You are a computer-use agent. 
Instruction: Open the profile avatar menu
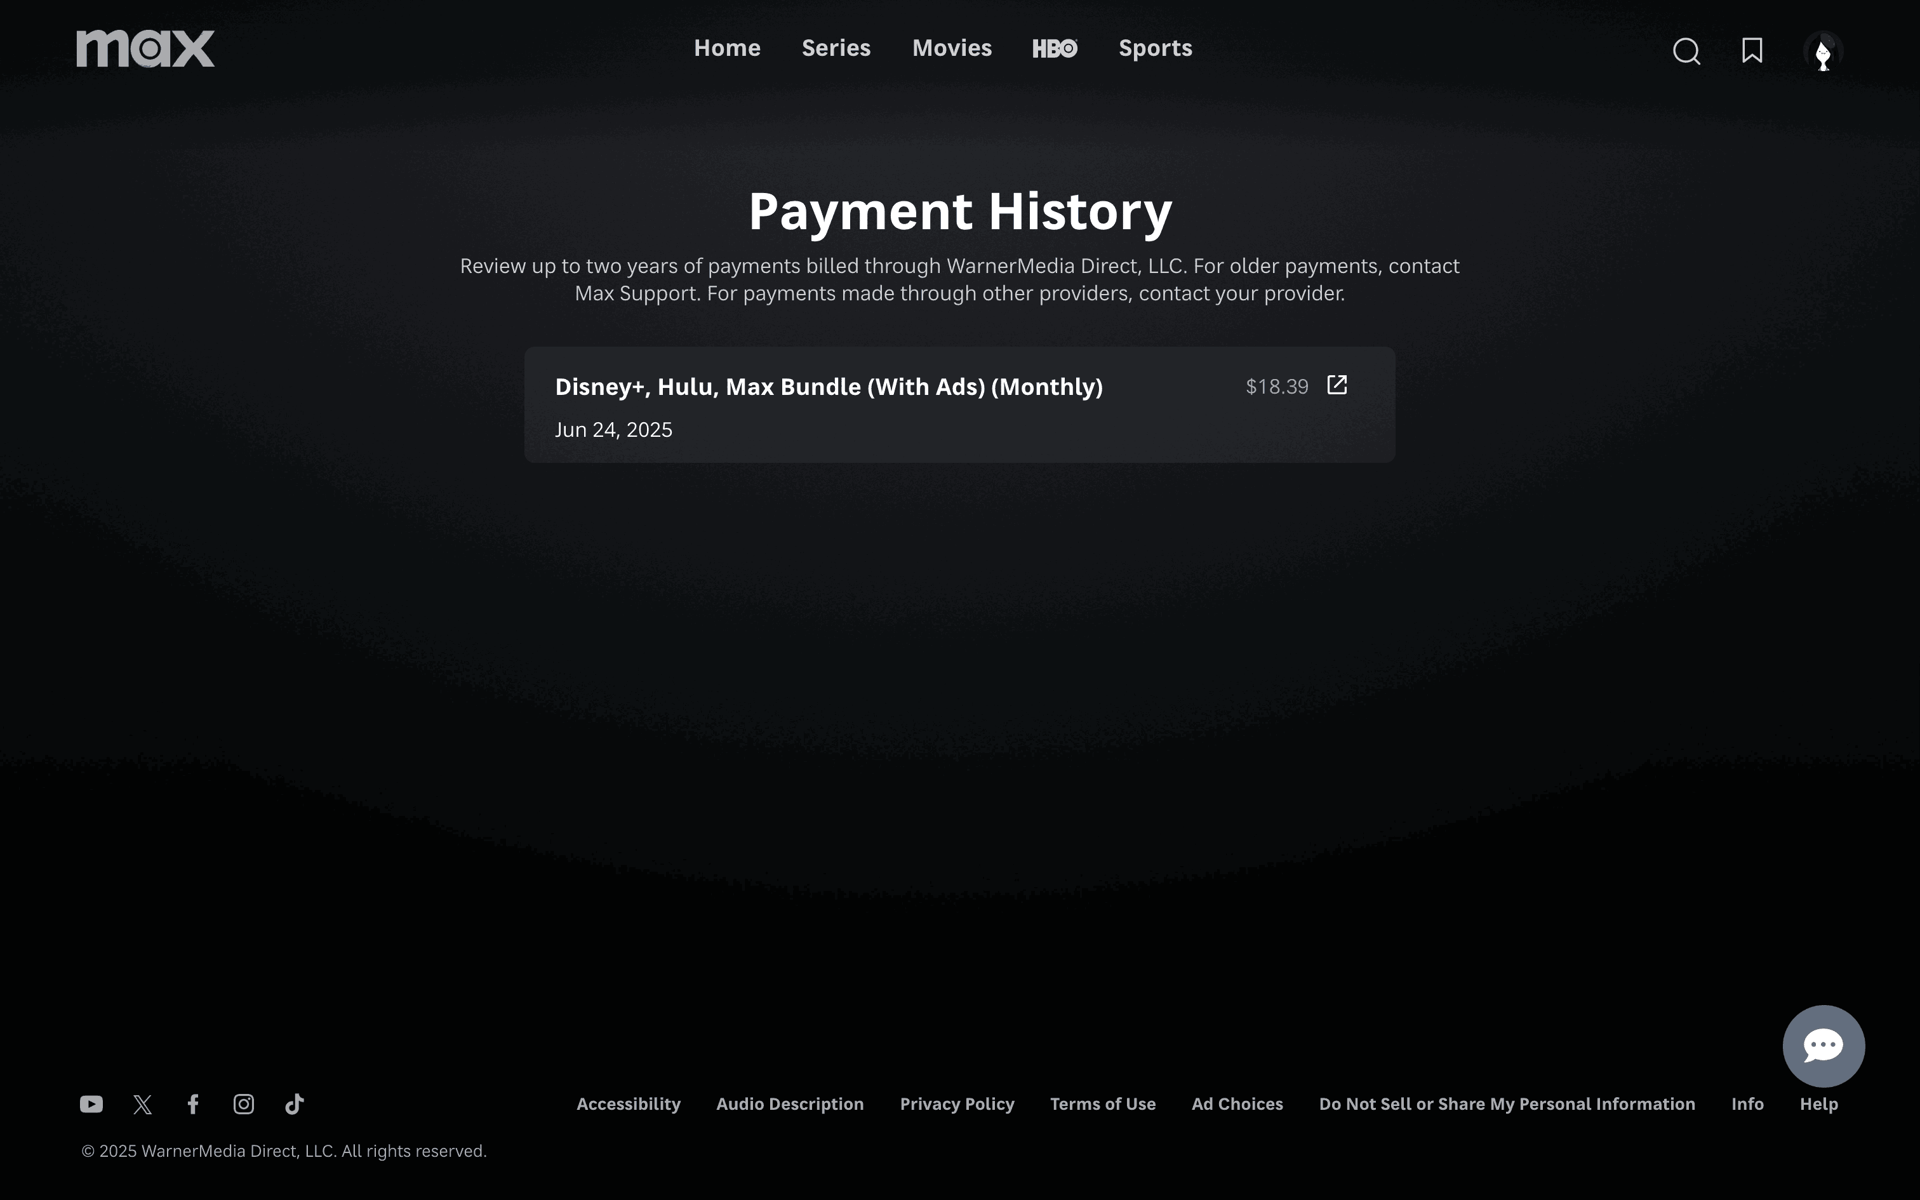(1823, 51)
